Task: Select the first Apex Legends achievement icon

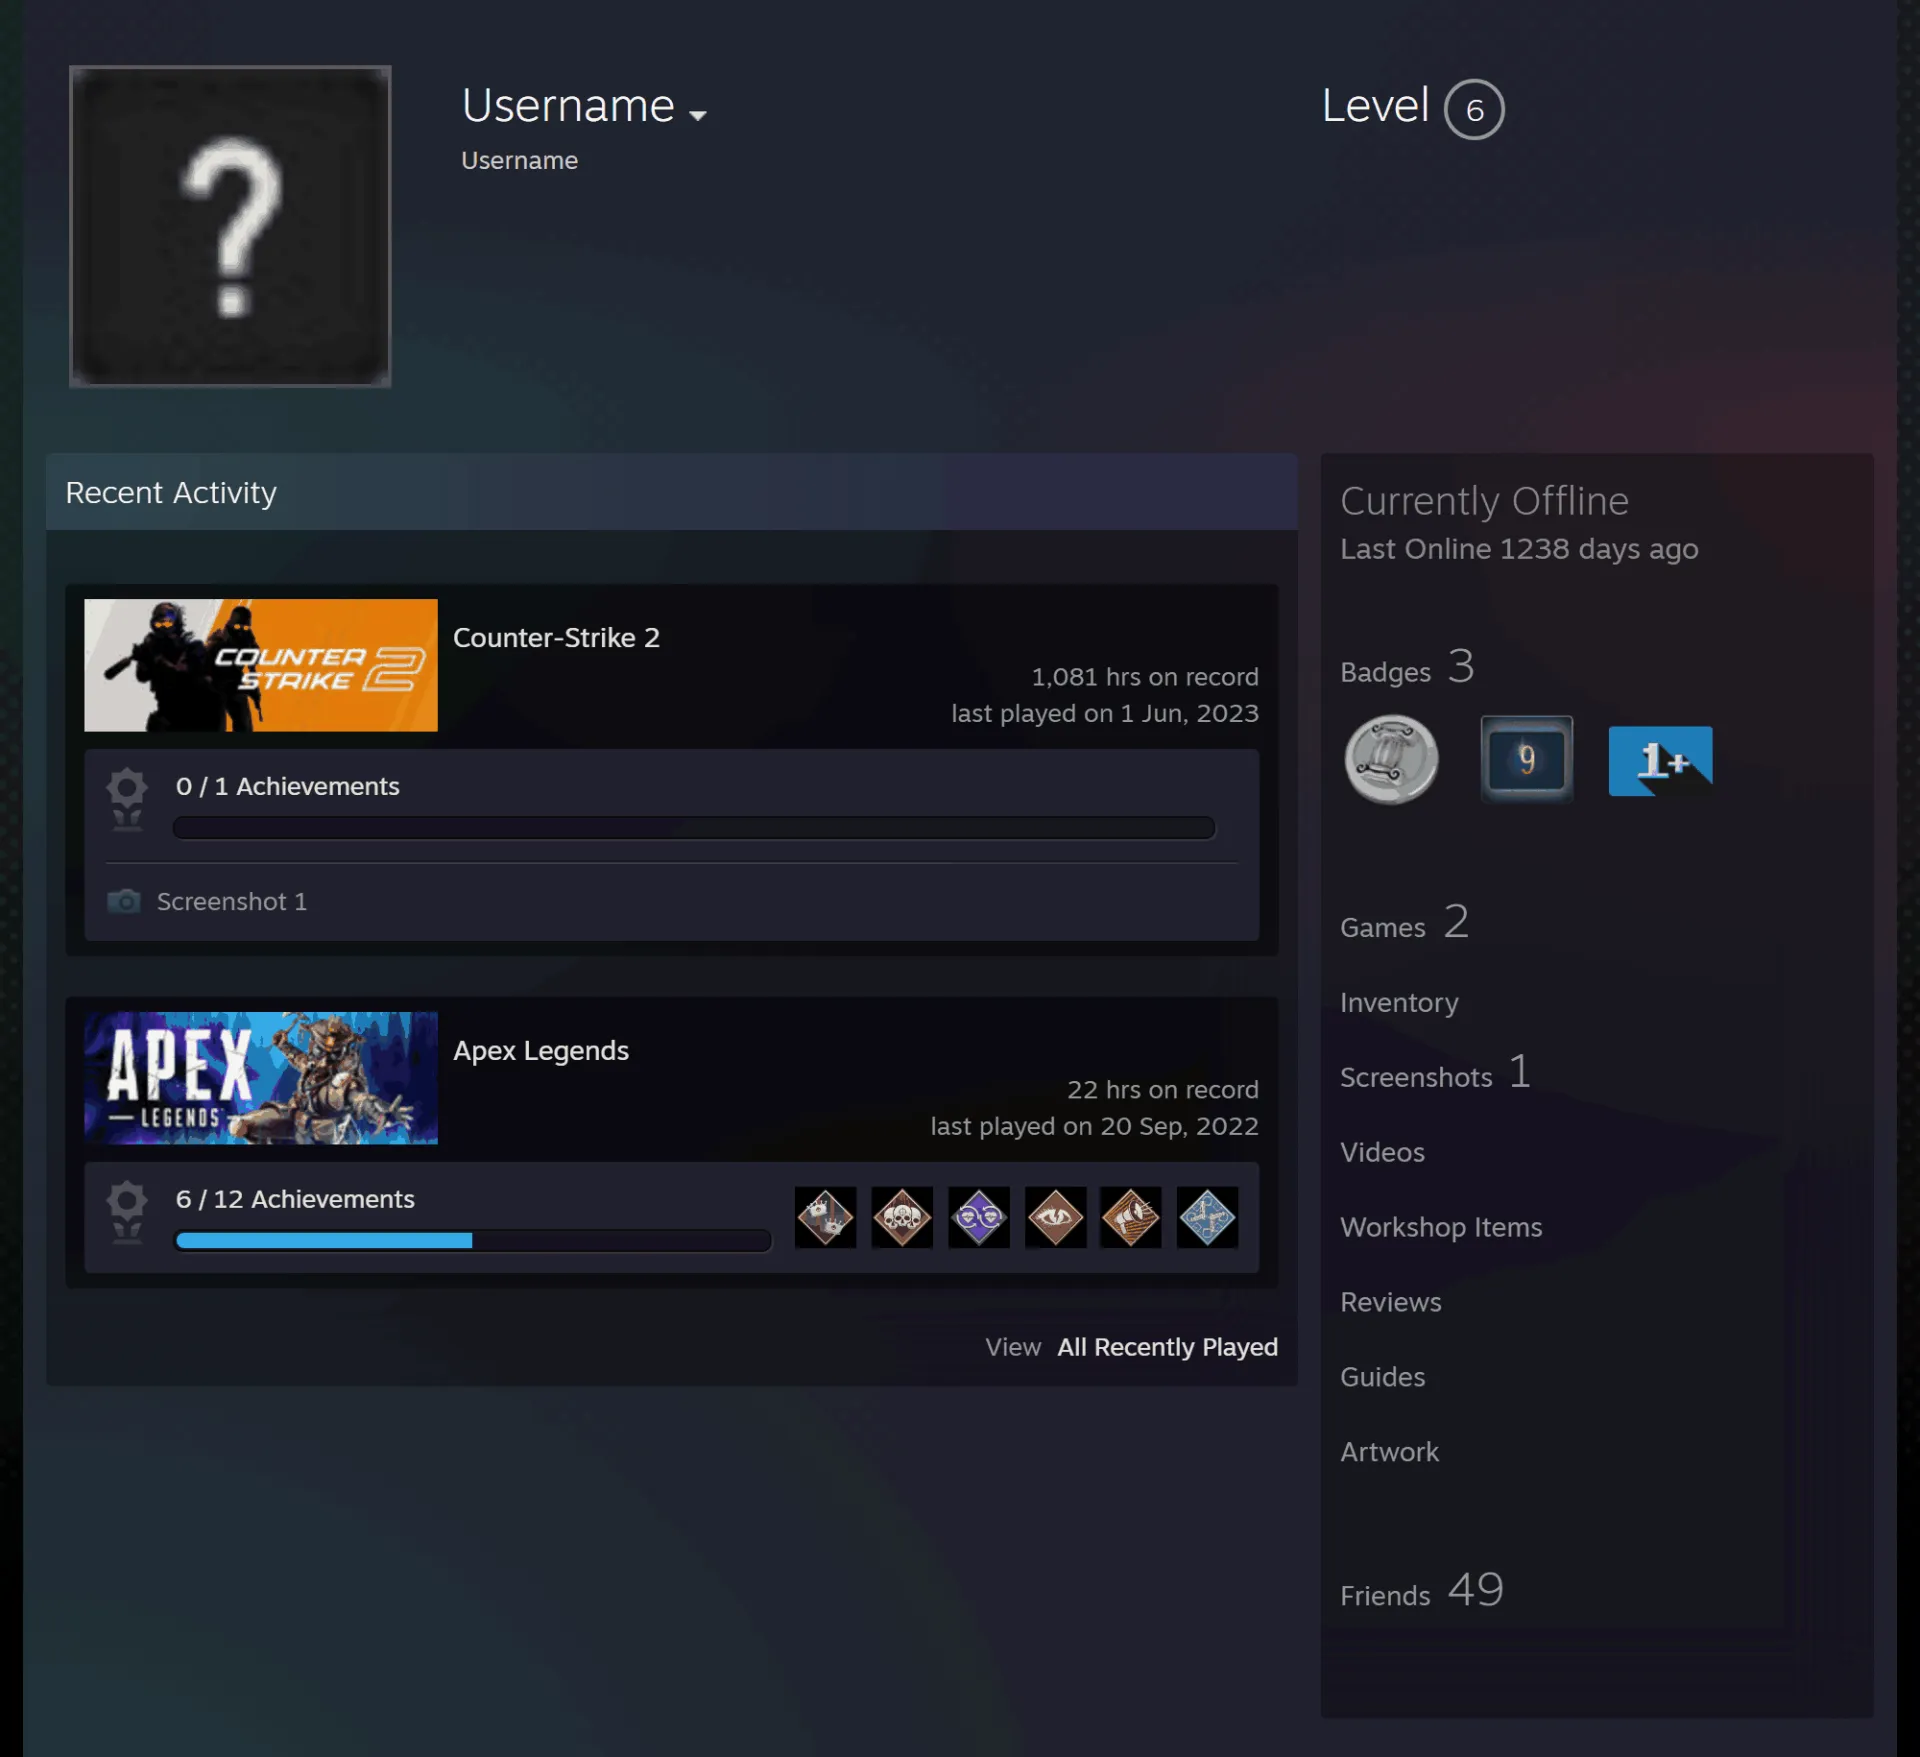Action: (x=825, y=1217)
